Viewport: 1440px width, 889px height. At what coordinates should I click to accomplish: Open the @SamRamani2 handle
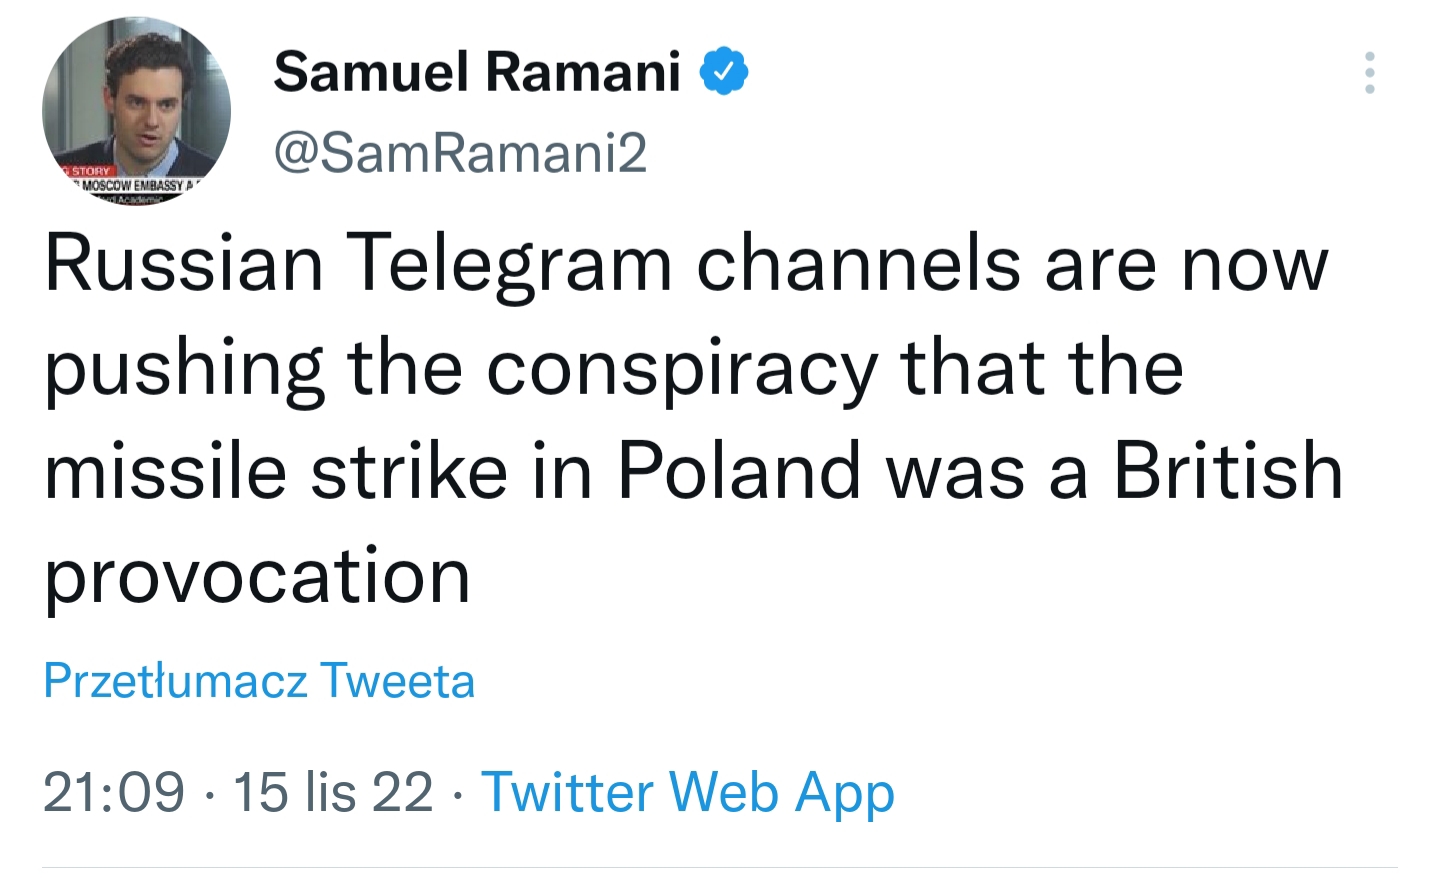pyautogui.click(x=460, y=153)
